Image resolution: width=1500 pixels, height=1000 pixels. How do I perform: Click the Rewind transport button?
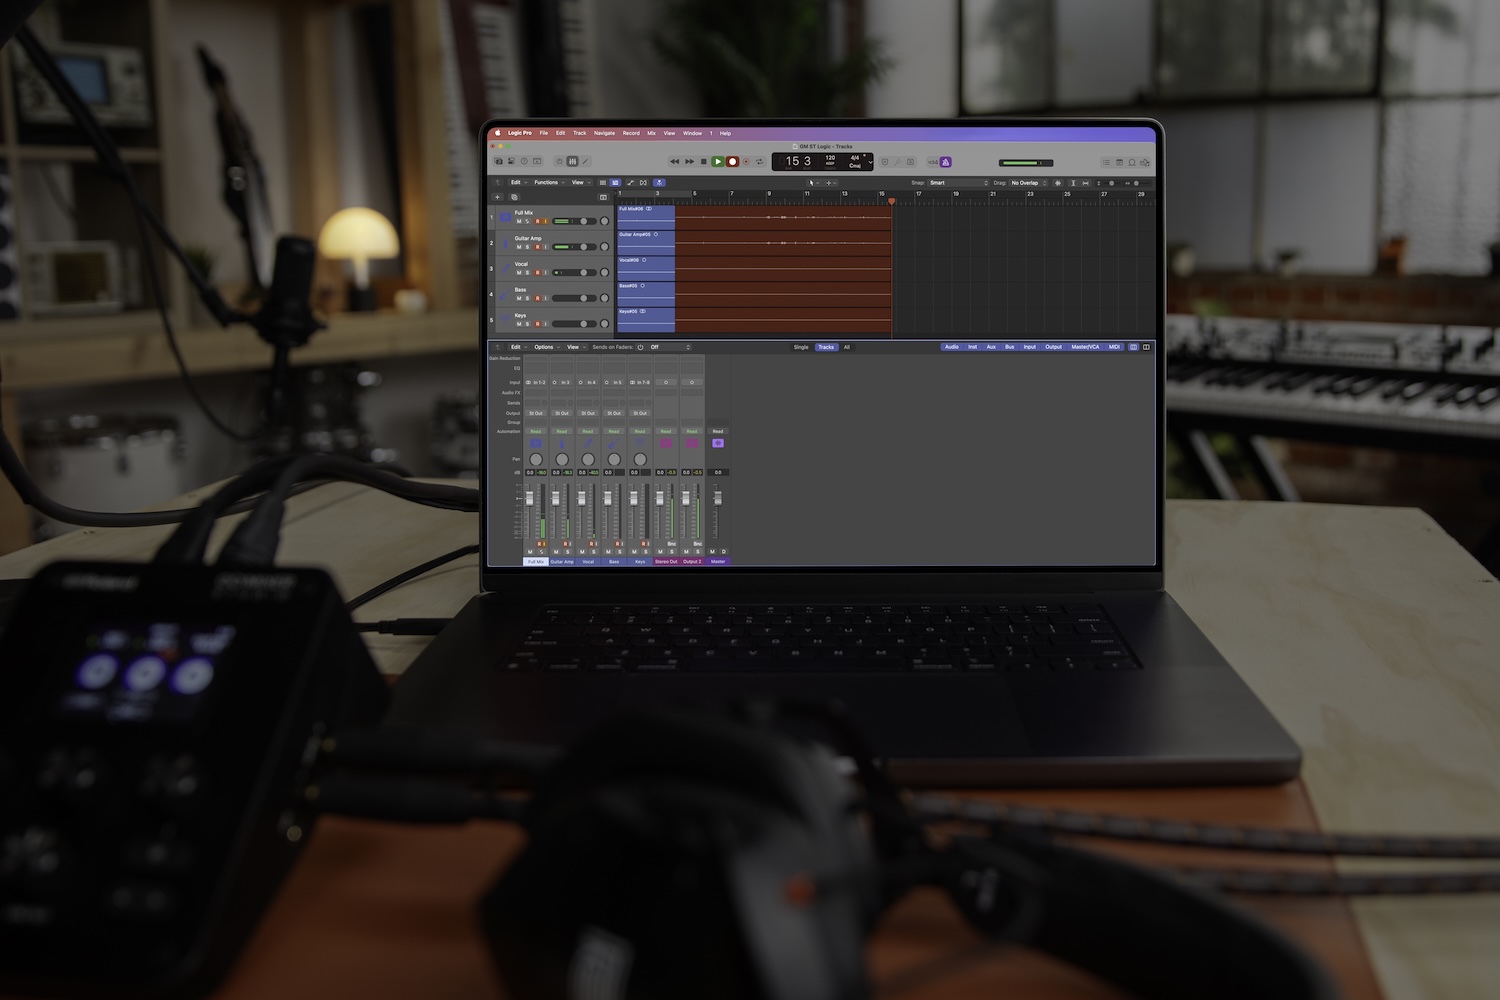pyautogui.click(x=675, y=161)
